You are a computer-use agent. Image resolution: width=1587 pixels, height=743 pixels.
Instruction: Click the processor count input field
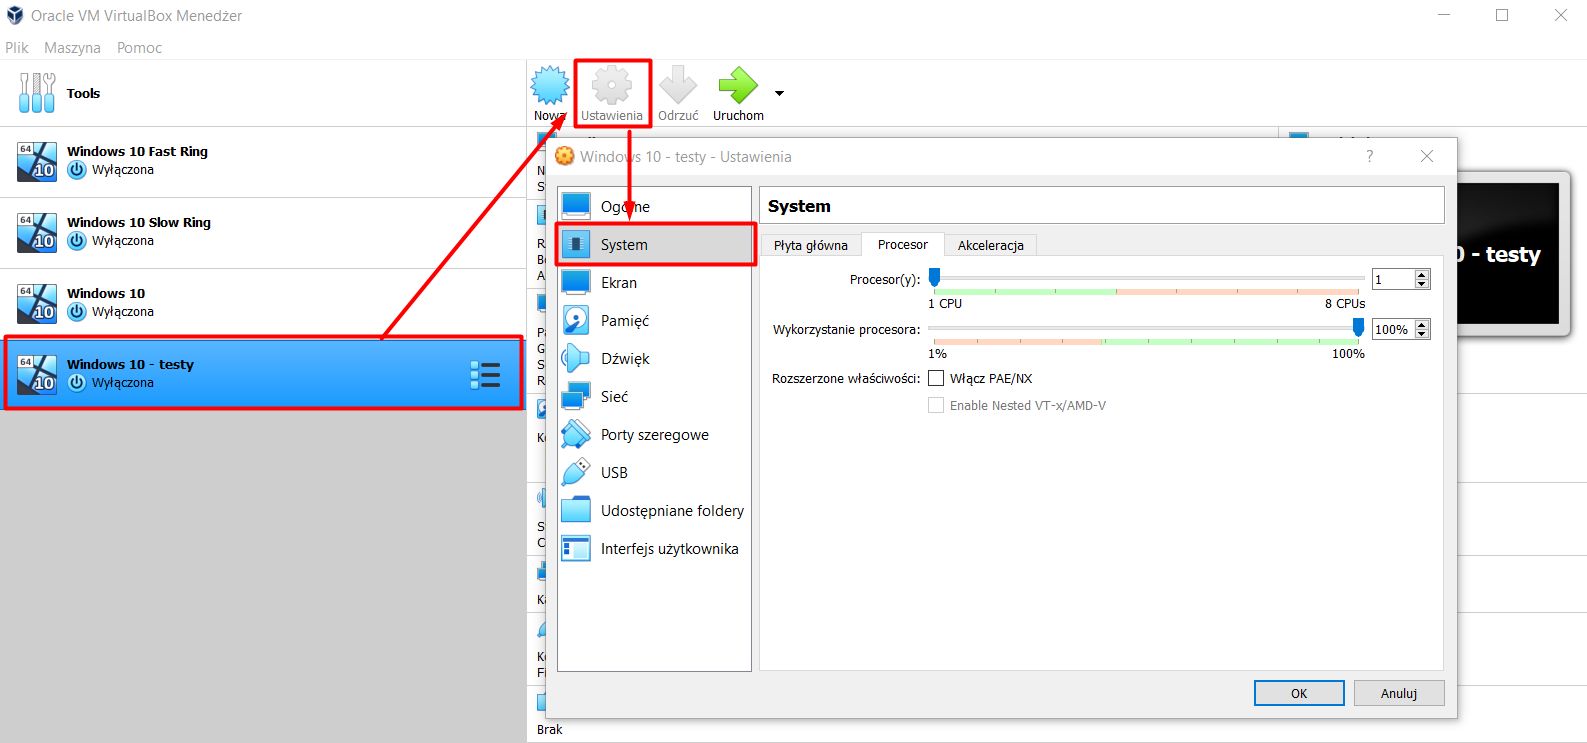pos(1393,279)
